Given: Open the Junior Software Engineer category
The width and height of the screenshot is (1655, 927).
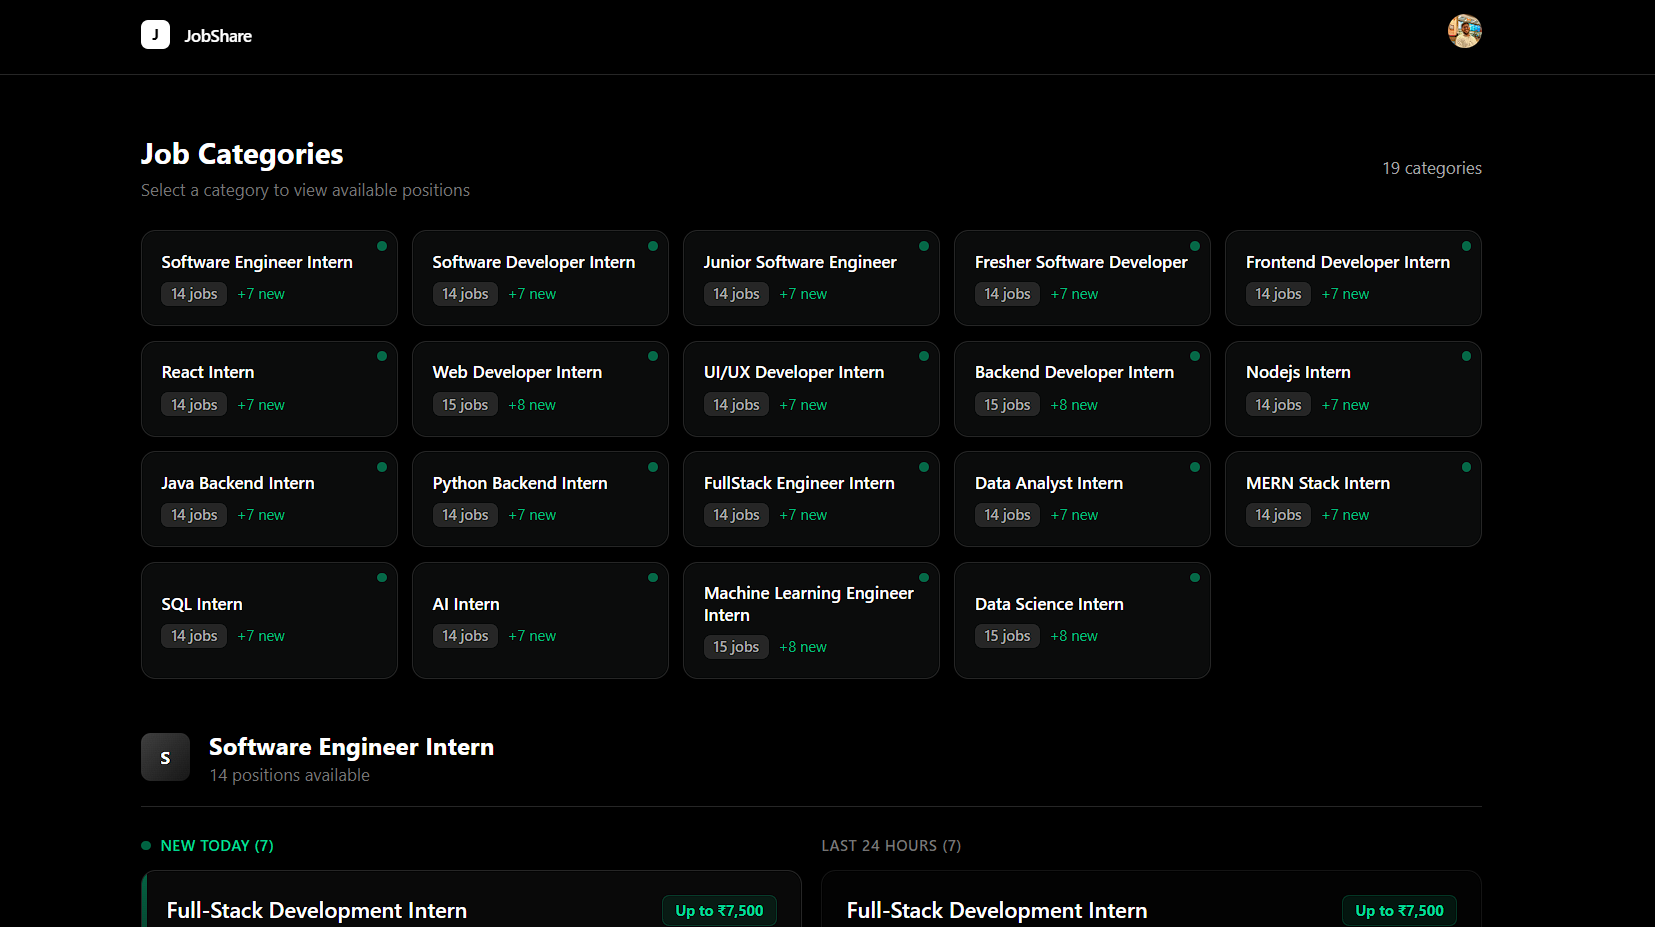Looking at the screenshot, I should pyautogui.click(x=810, y=278).
